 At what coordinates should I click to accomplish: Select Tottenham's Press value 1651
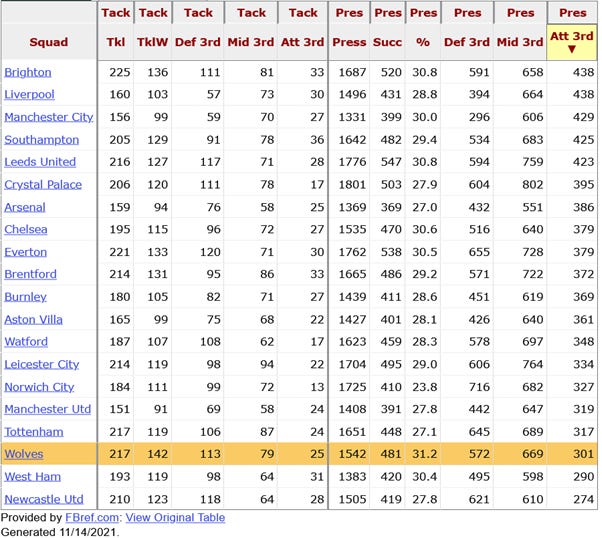[x=352, y=432]
